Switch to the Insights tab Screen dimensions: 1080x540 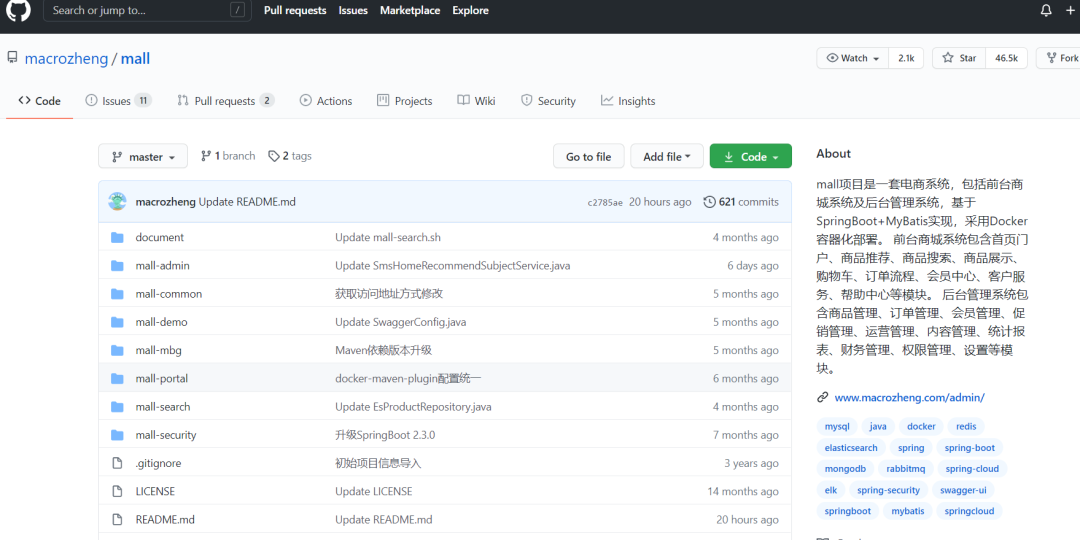(628, 101)
